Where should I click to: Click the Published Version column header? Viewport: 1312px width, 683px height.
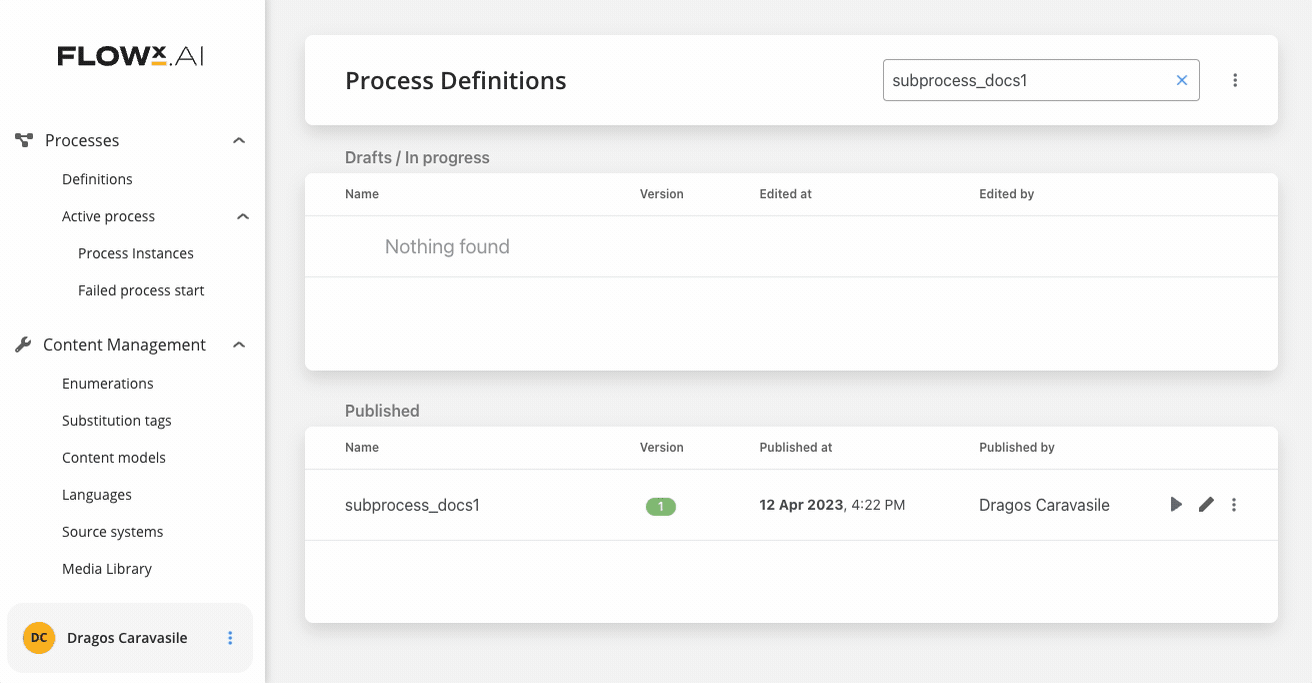[x=662, y=447]
